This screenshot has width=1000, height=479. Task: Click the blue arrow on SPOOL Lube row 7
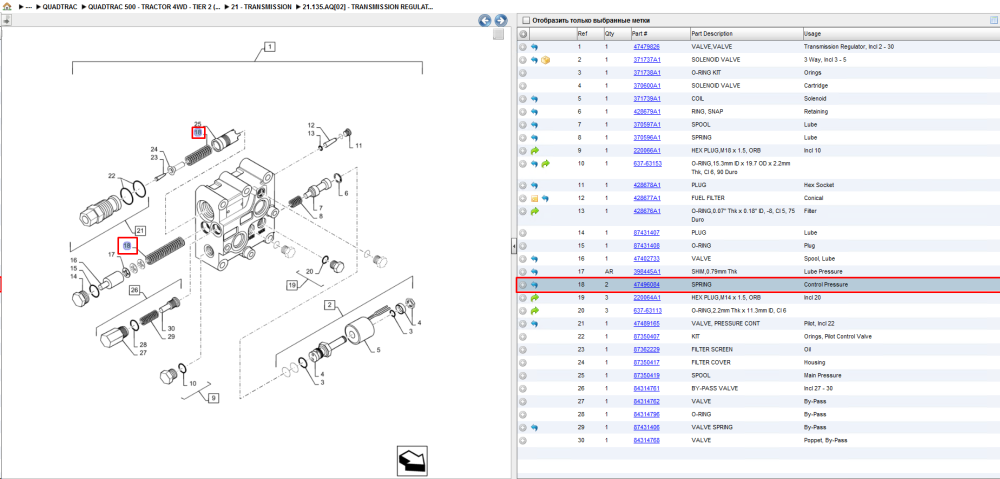coord(534,124)
